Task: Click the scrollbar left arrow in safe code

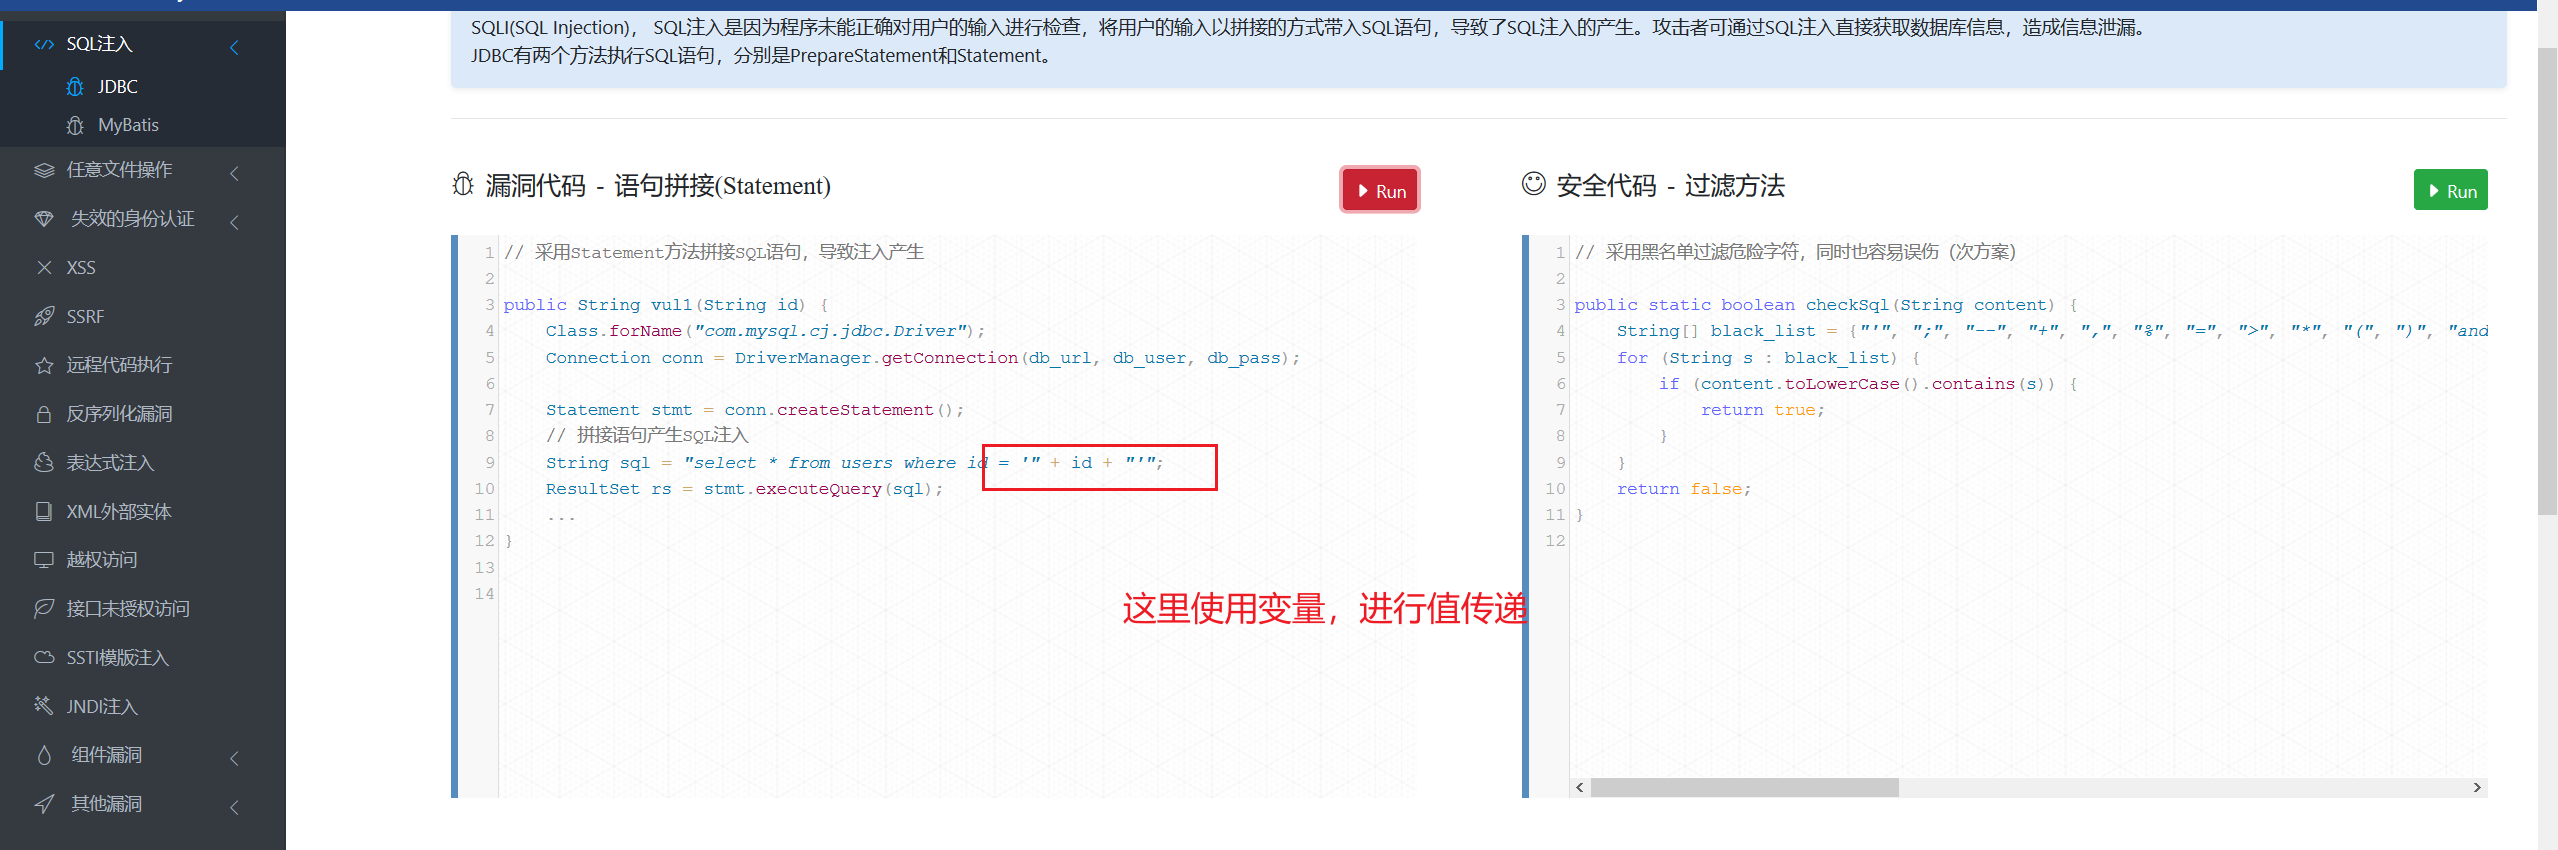Action: click(1579, 788)
